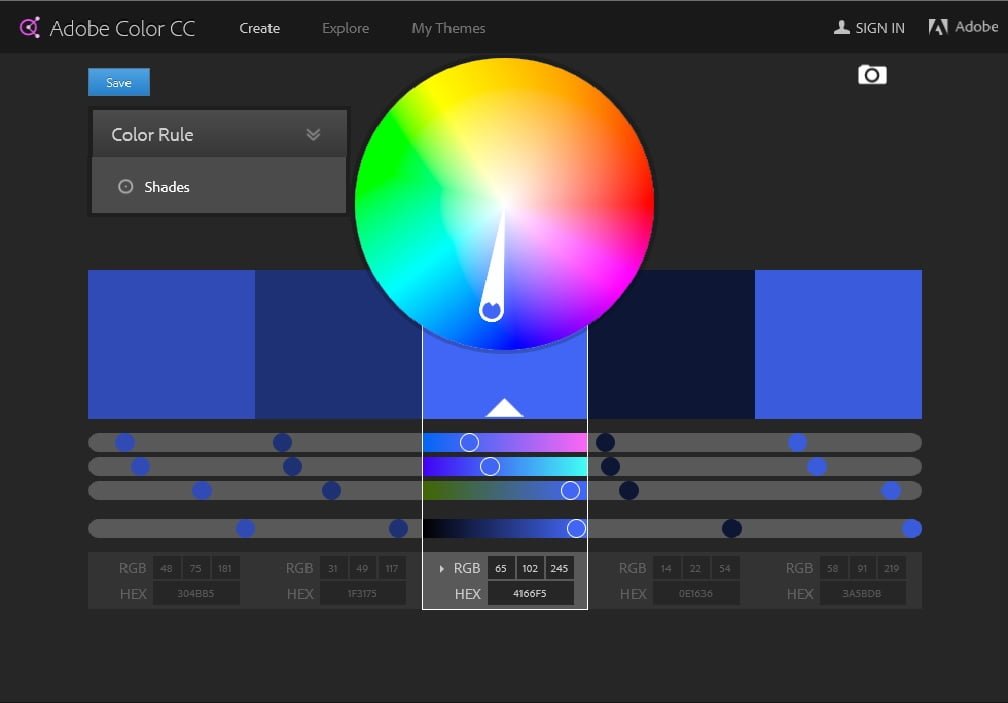The height and width of the screenshot is (703, 1008).
Task: Click the red value field showing 65
Action: click(501, 568)
